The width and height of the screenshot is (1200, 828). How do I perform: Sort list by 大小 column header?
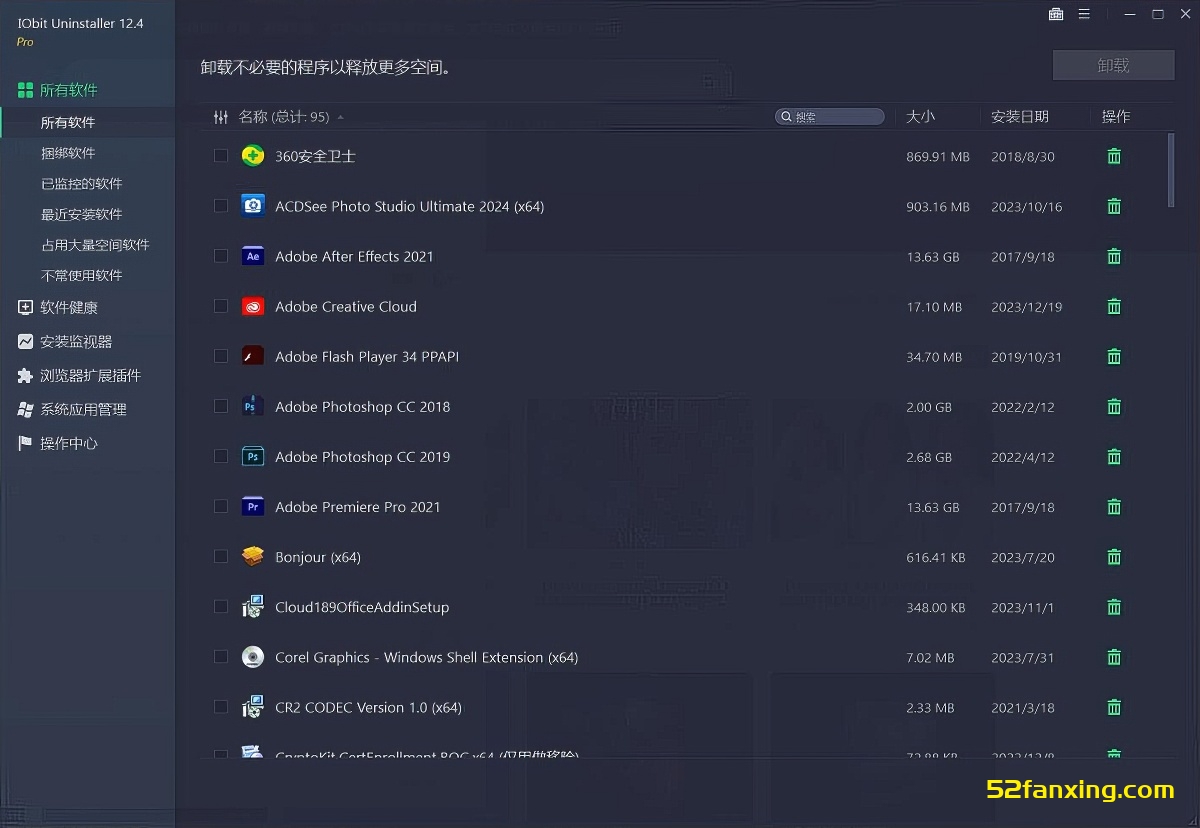click(920, 116)
